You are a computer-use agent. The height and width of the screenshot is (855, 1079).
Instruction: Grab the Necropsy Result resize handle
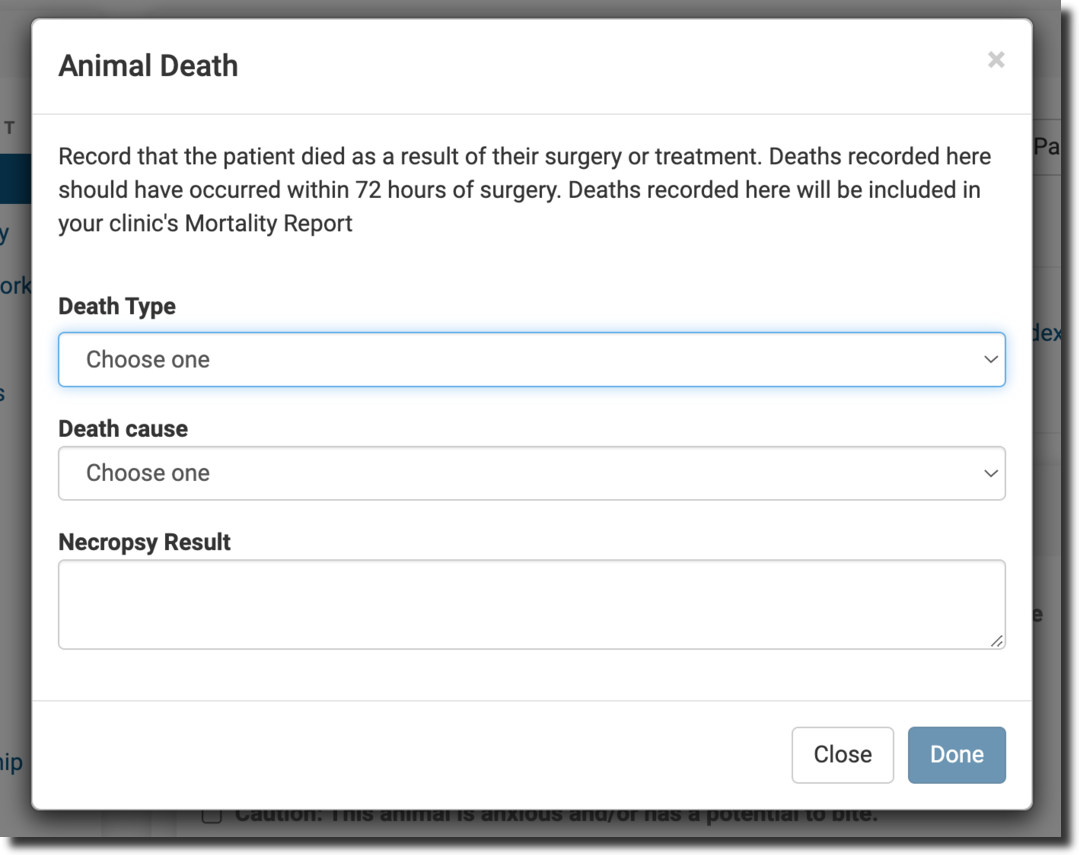[x=997, y=641]
